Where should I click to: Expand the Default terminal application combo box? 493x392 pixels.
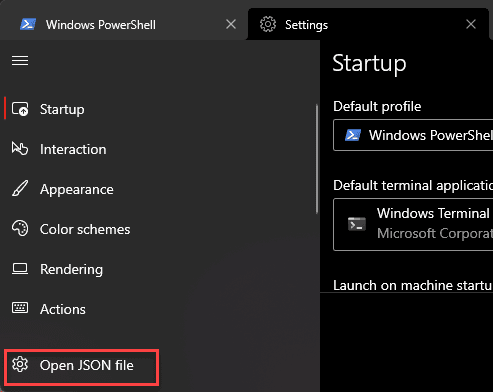click(413, 224)
